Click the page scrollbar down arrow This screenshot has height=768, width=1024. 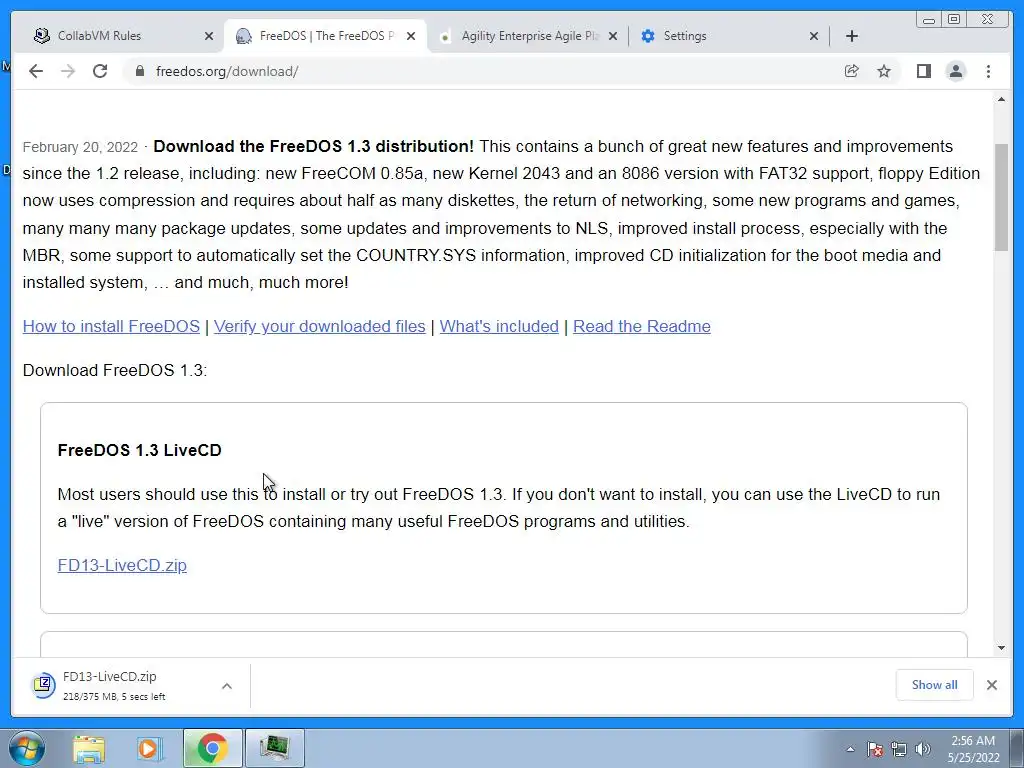1001,648
